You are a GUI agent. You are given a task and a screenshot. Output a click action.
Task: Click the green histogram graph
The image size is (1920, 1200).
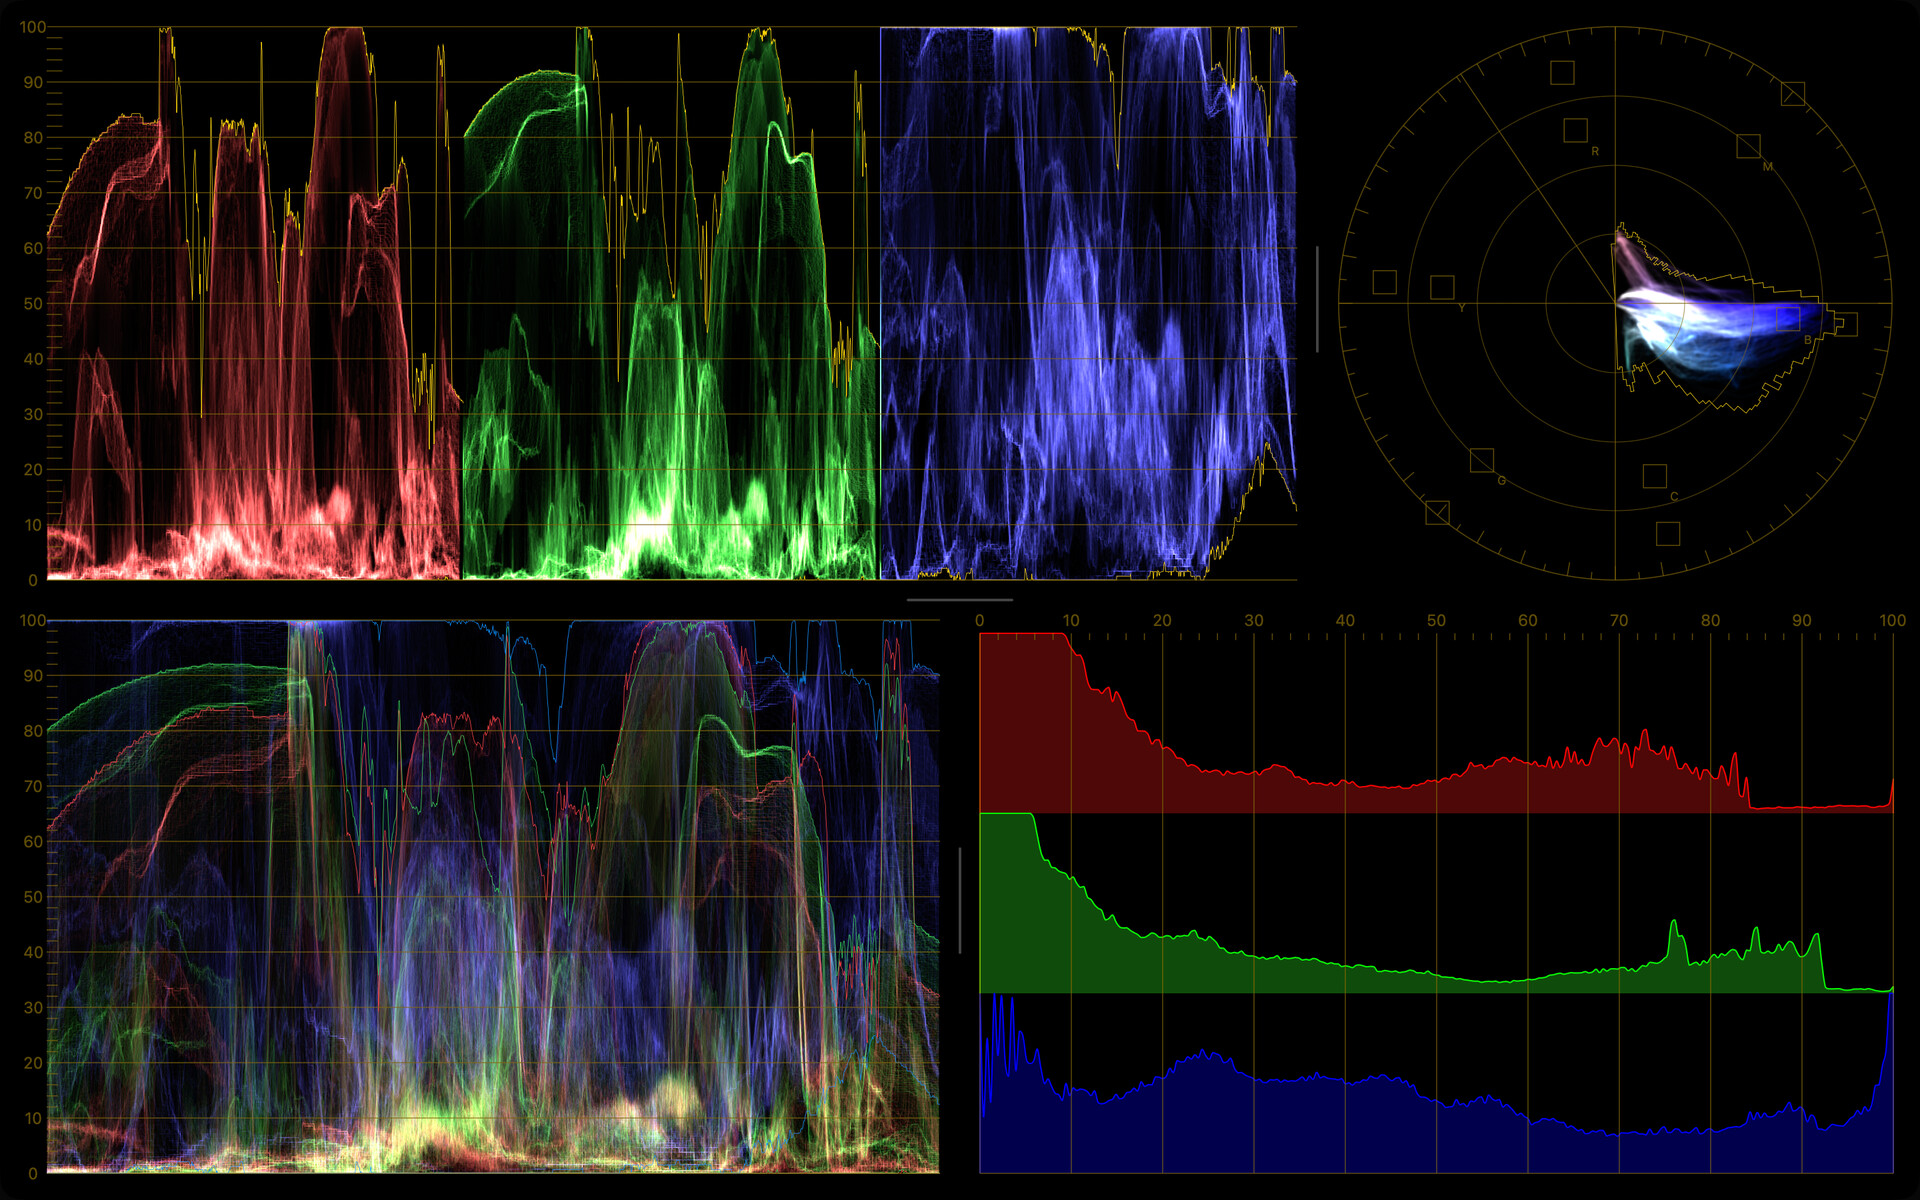pyautogui.click(x=1436, y=903)
